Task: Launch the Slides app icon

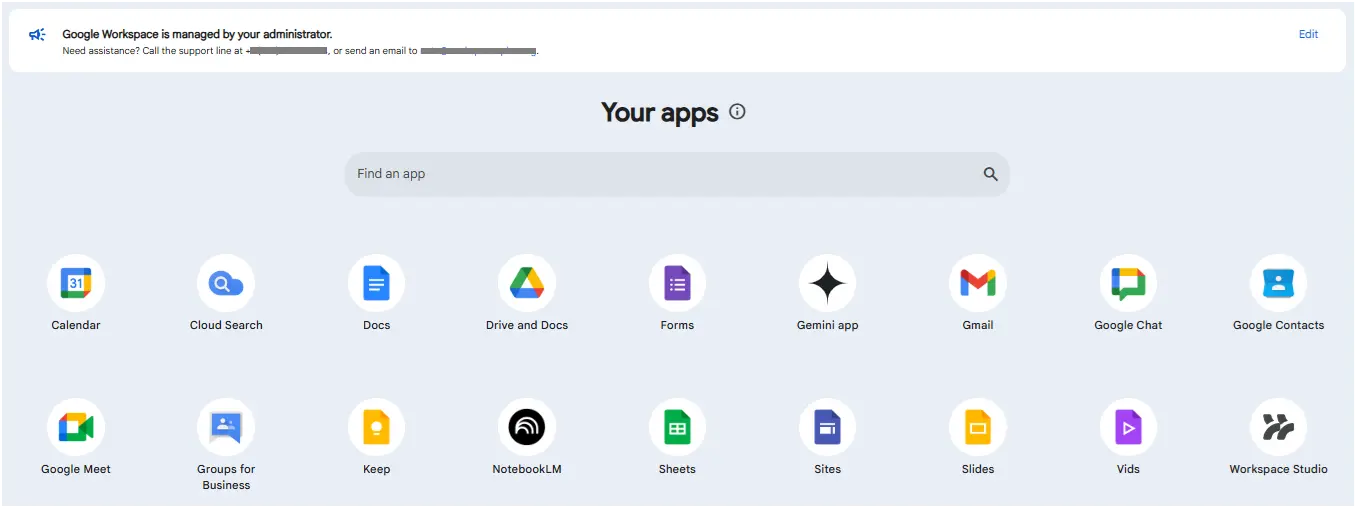Action: click(978, 427)
